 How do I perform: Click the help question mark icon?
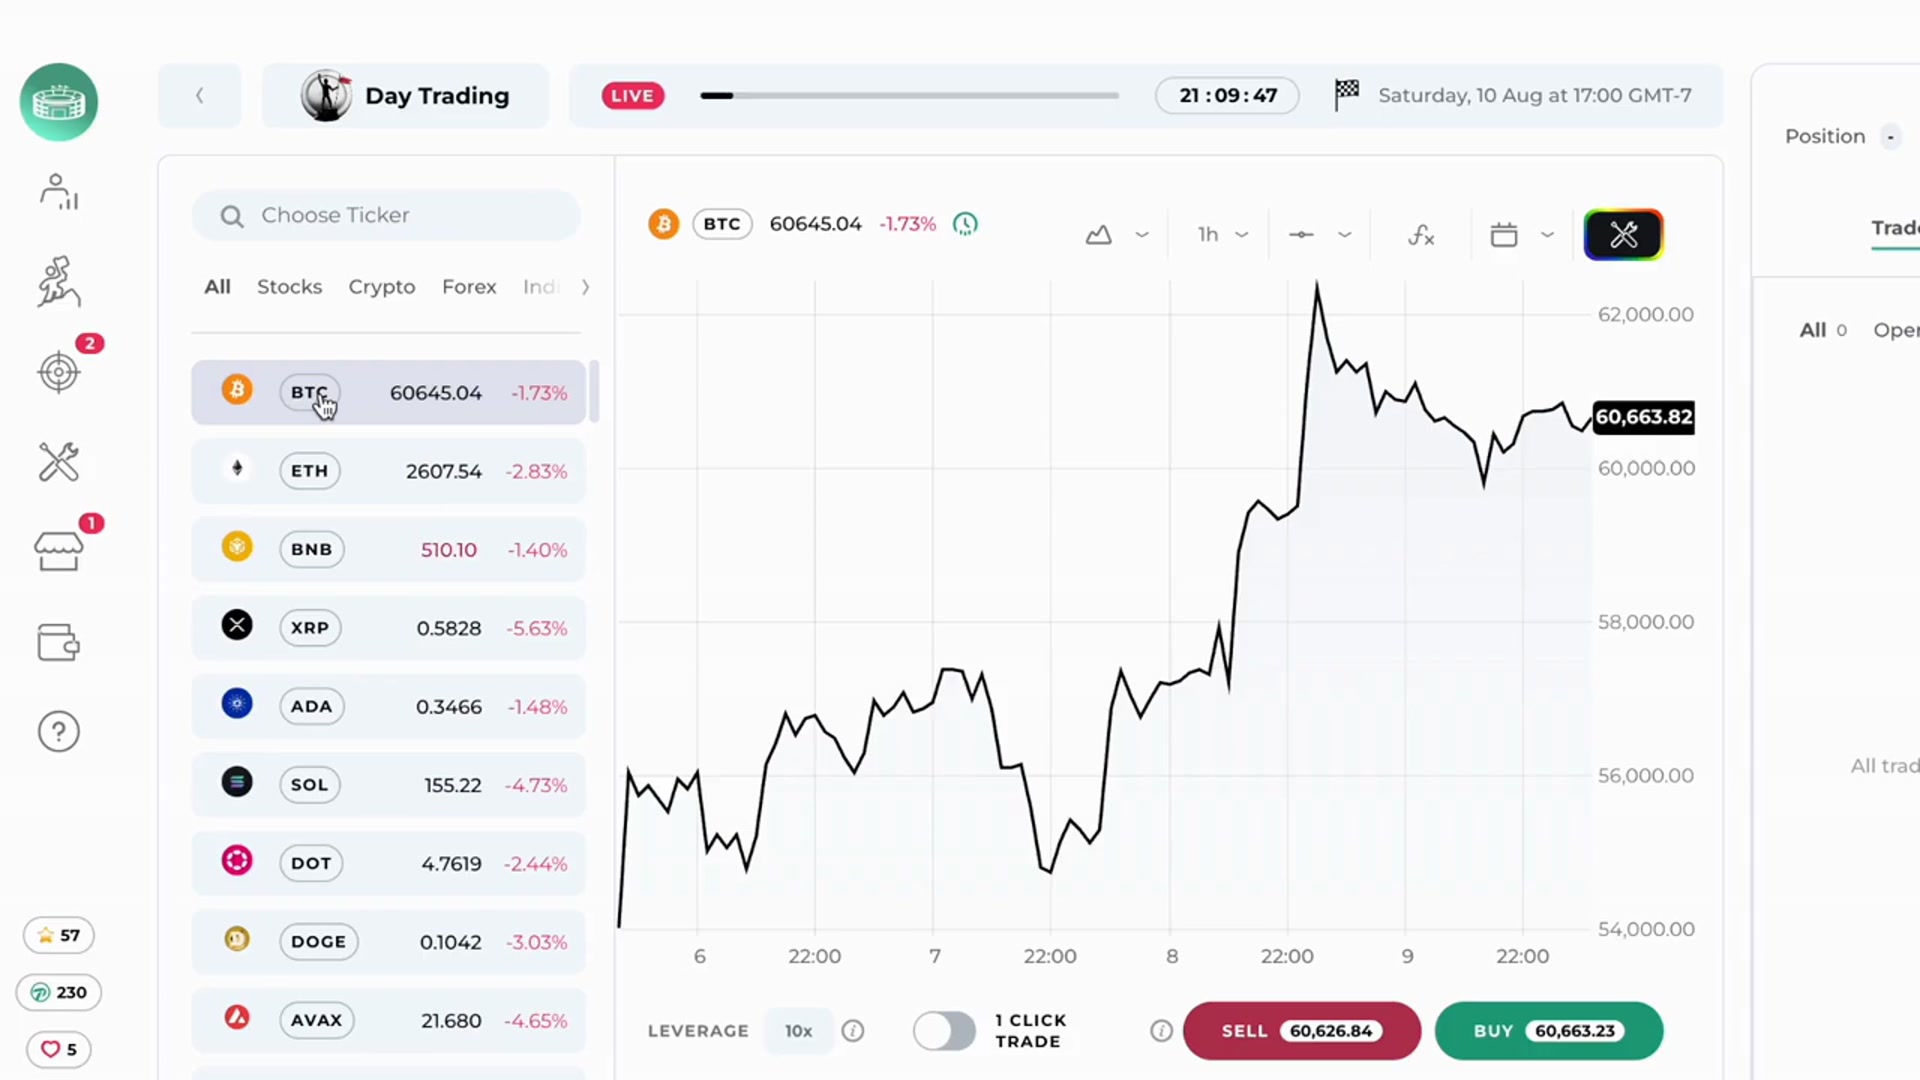(x=58, y=730)
